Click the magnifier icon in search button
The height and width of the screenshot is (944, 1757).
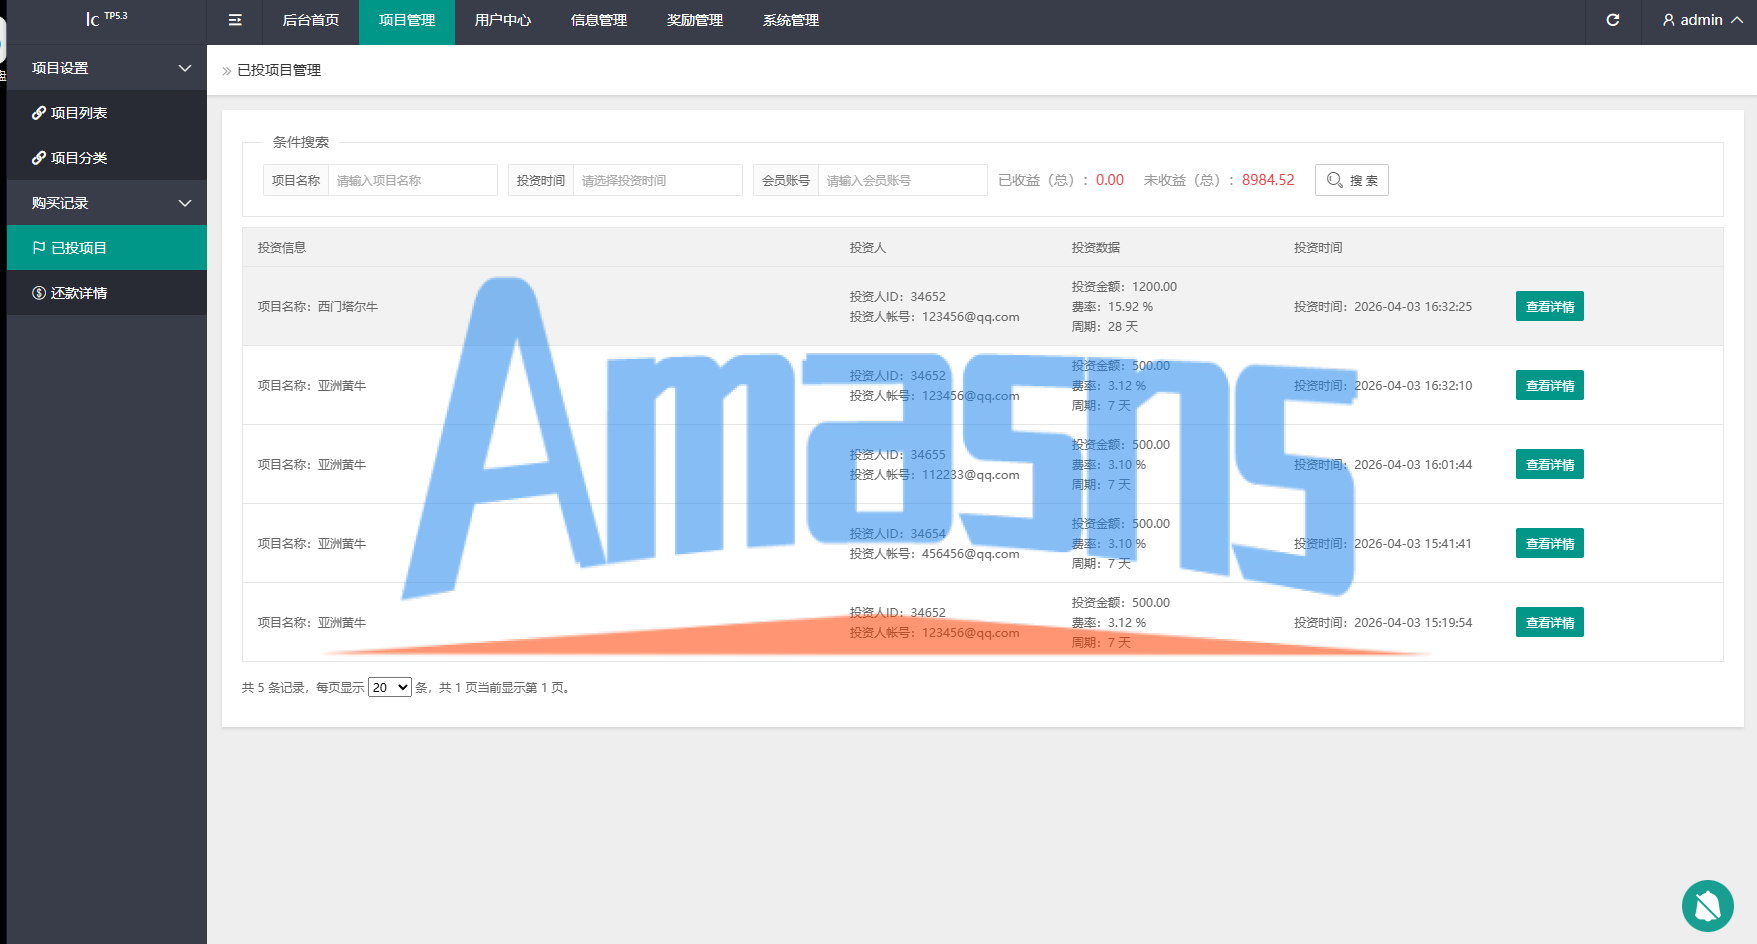pyautogui.click(x=1335, y=180)
